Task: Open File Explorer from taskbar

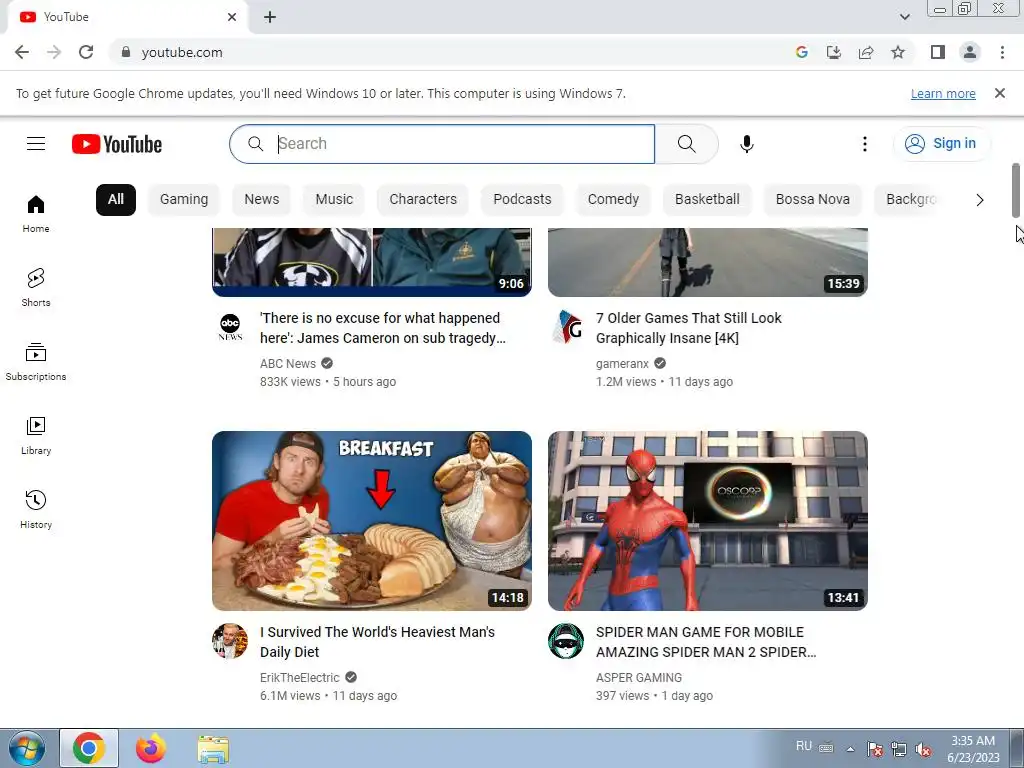Action: (214, 748)
